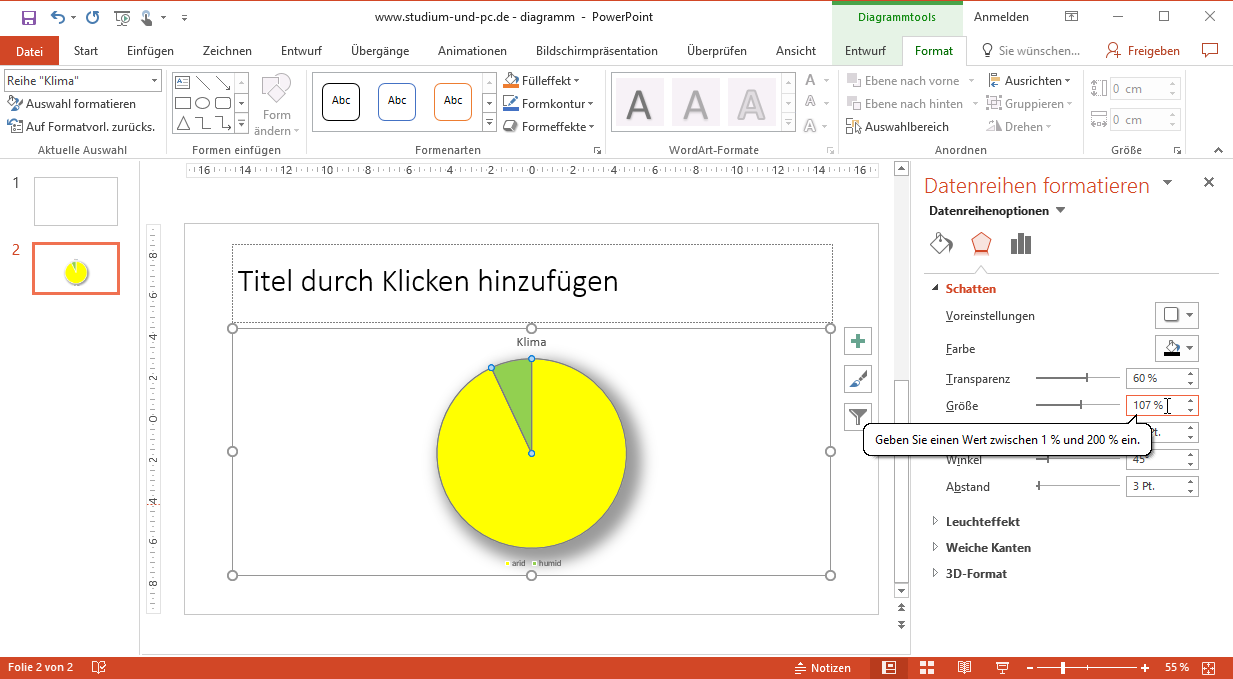Viewport: 1233px width, 679px height.
Task: Switch to Diagrammtools Entwurf tab
Action: (865, 51)
